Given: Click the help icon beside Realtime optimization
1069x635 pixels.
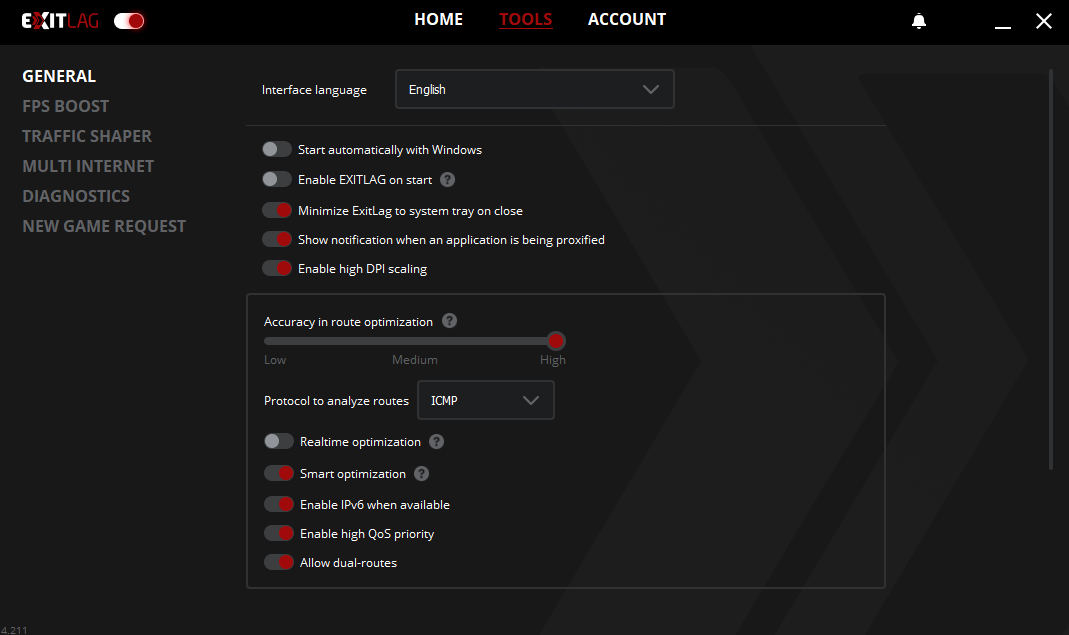Looking at the screenshot, I should click(436, 441).
